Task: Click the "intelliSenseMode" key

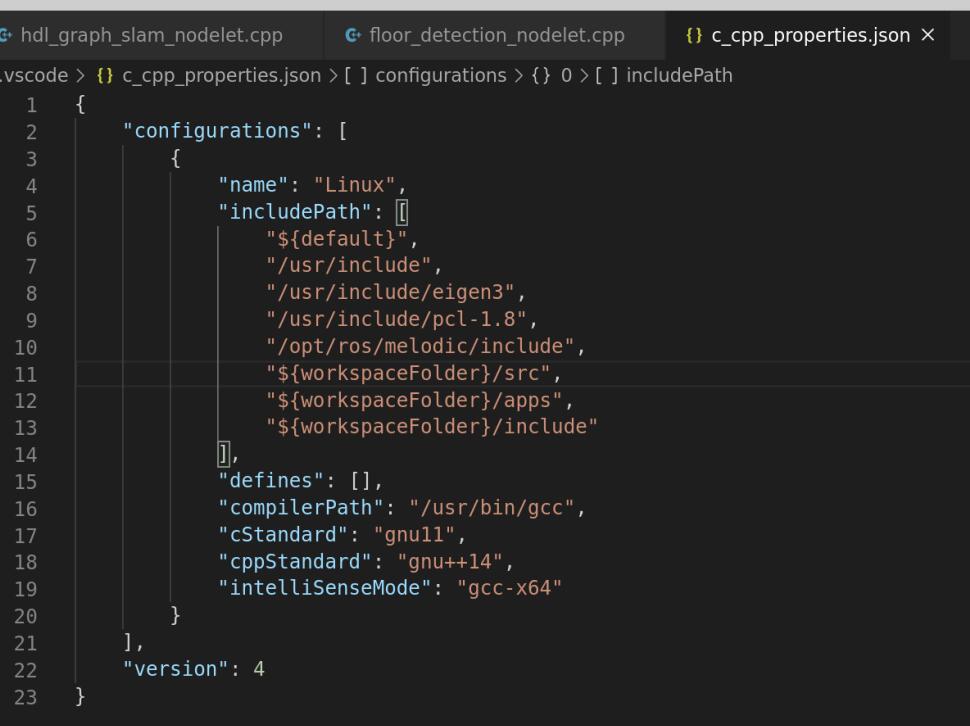Action: pyautogui.click(x=324, y=588)
